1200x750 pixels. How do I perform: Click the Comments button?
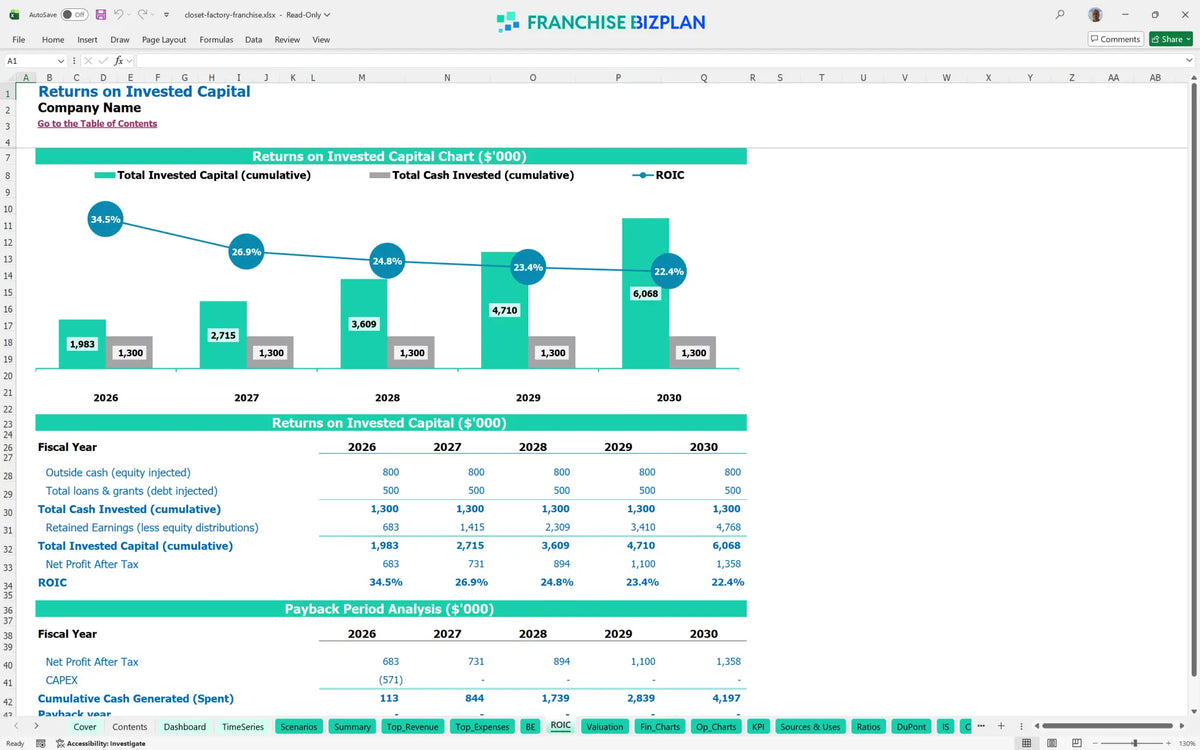[x=1115, y=39]
